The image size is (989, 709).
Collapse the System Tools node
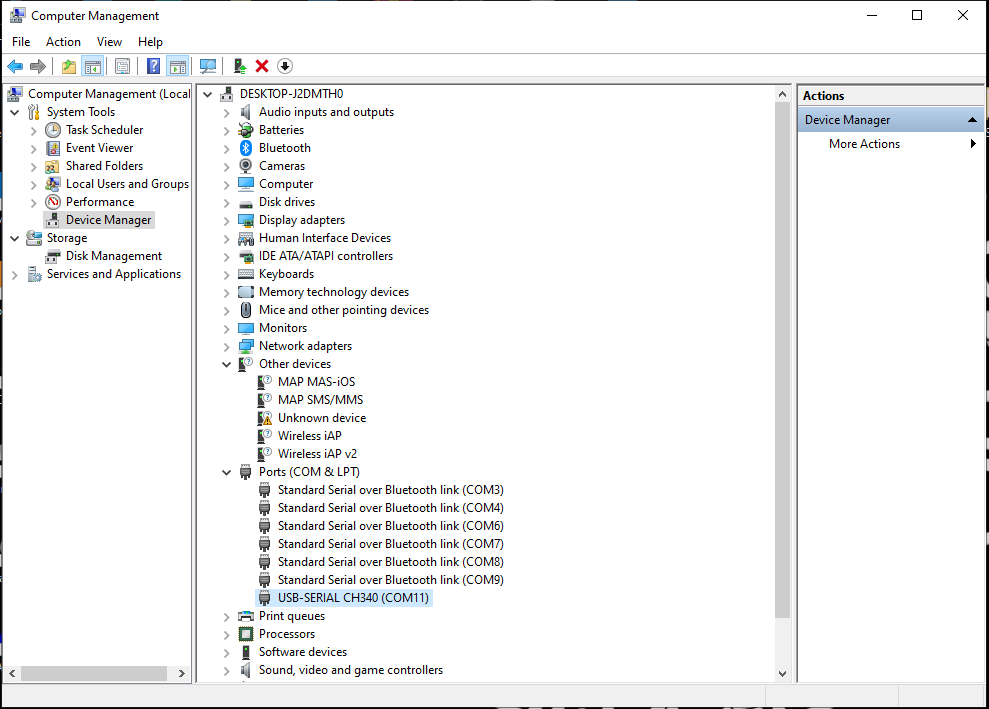point(15,112)
